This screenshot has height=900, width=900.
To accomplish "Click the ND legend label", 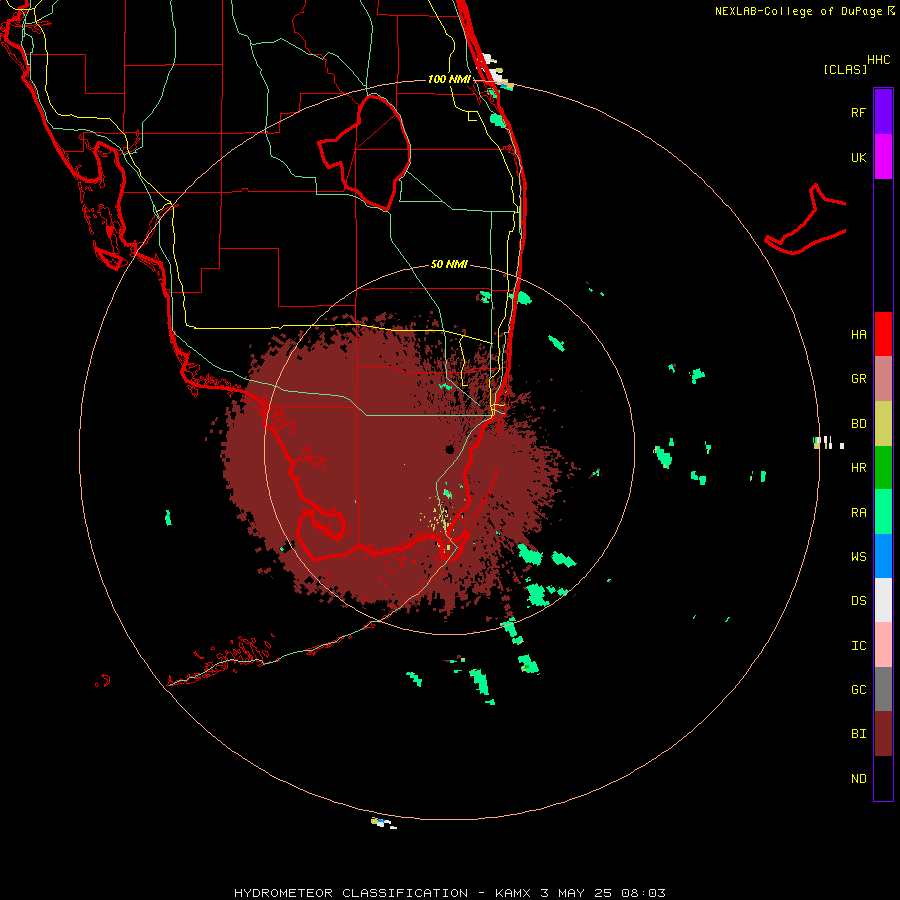I will tap(858, 779).
